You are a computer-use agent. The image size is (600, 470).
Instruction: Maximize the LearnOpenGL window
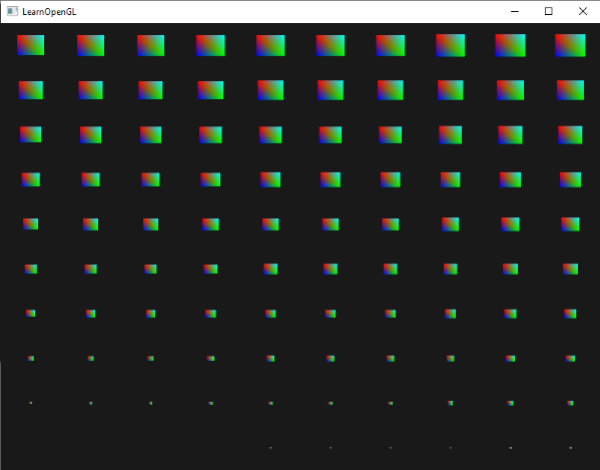point(548,11)
